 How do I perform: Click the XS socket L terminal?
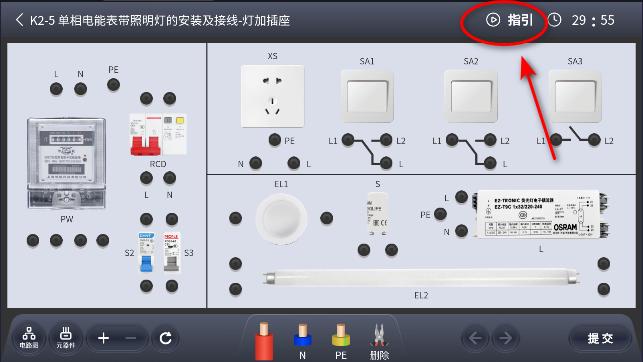[x=294, y=163]
